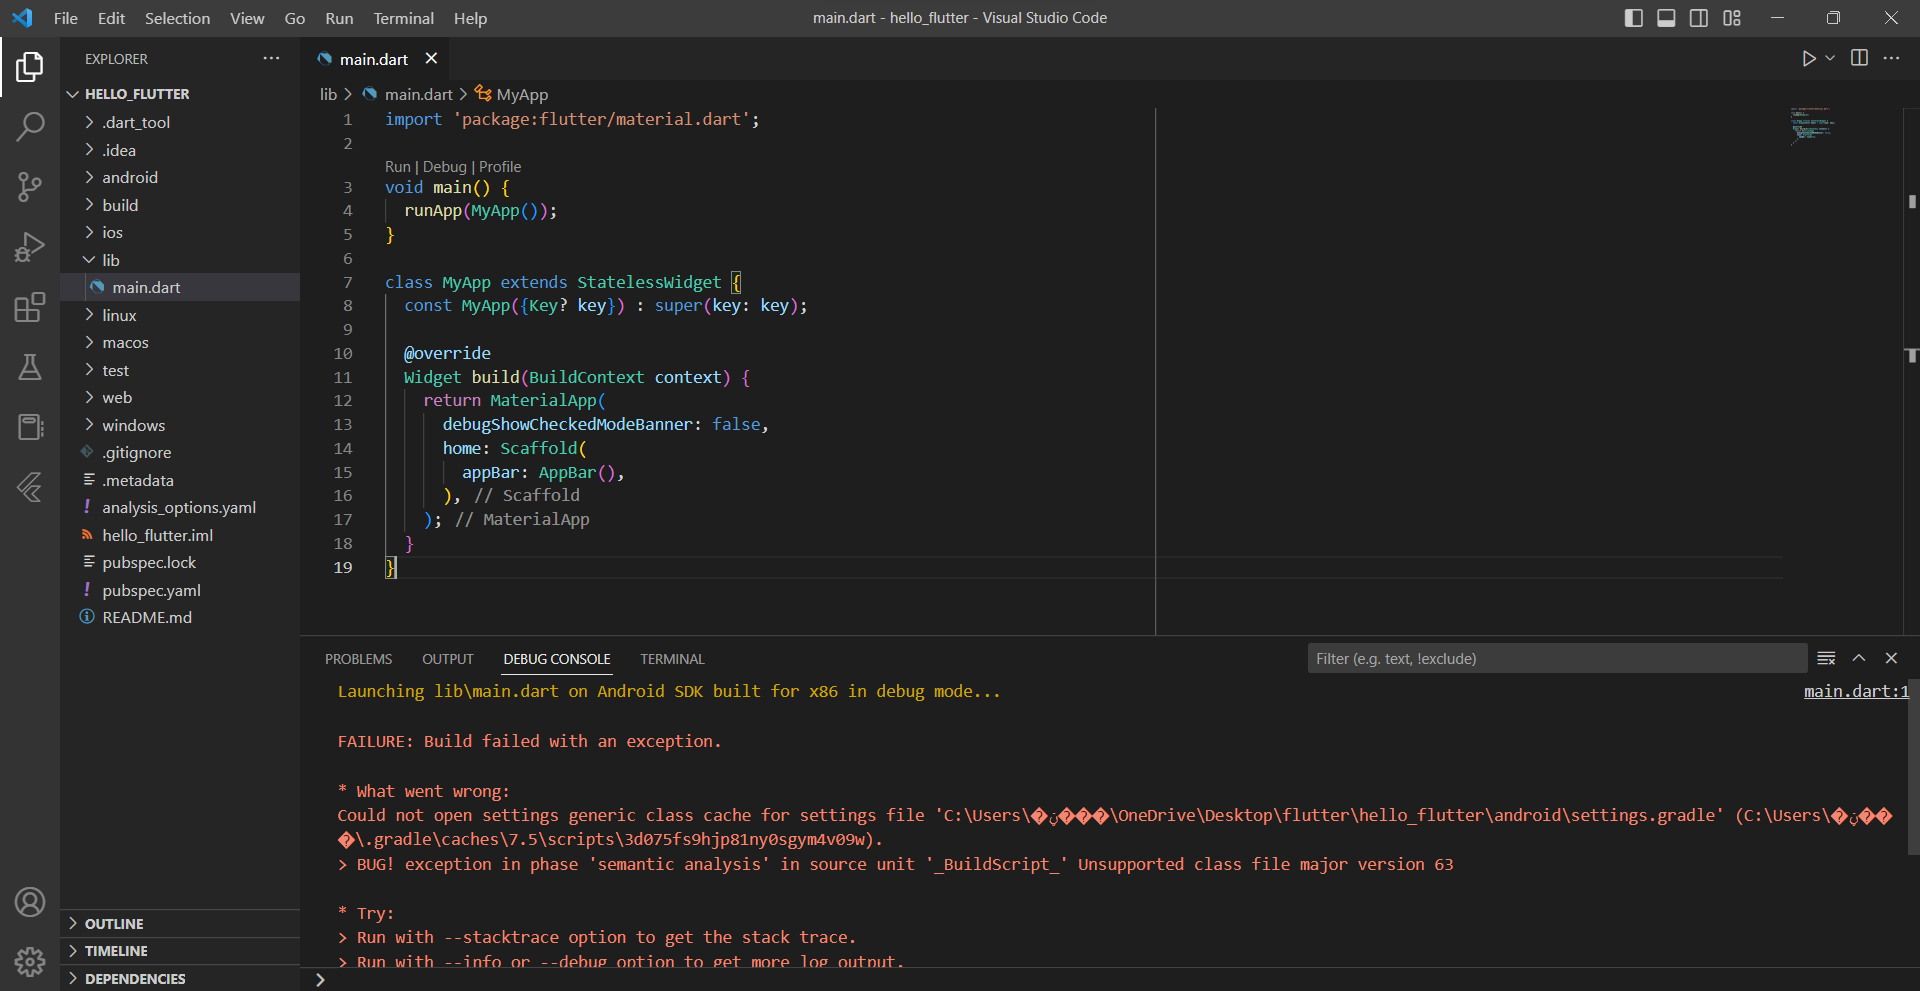Click the lib breadcrumb segment
The height and width of the screenshot is (991, 1920).
coord(328,94)
